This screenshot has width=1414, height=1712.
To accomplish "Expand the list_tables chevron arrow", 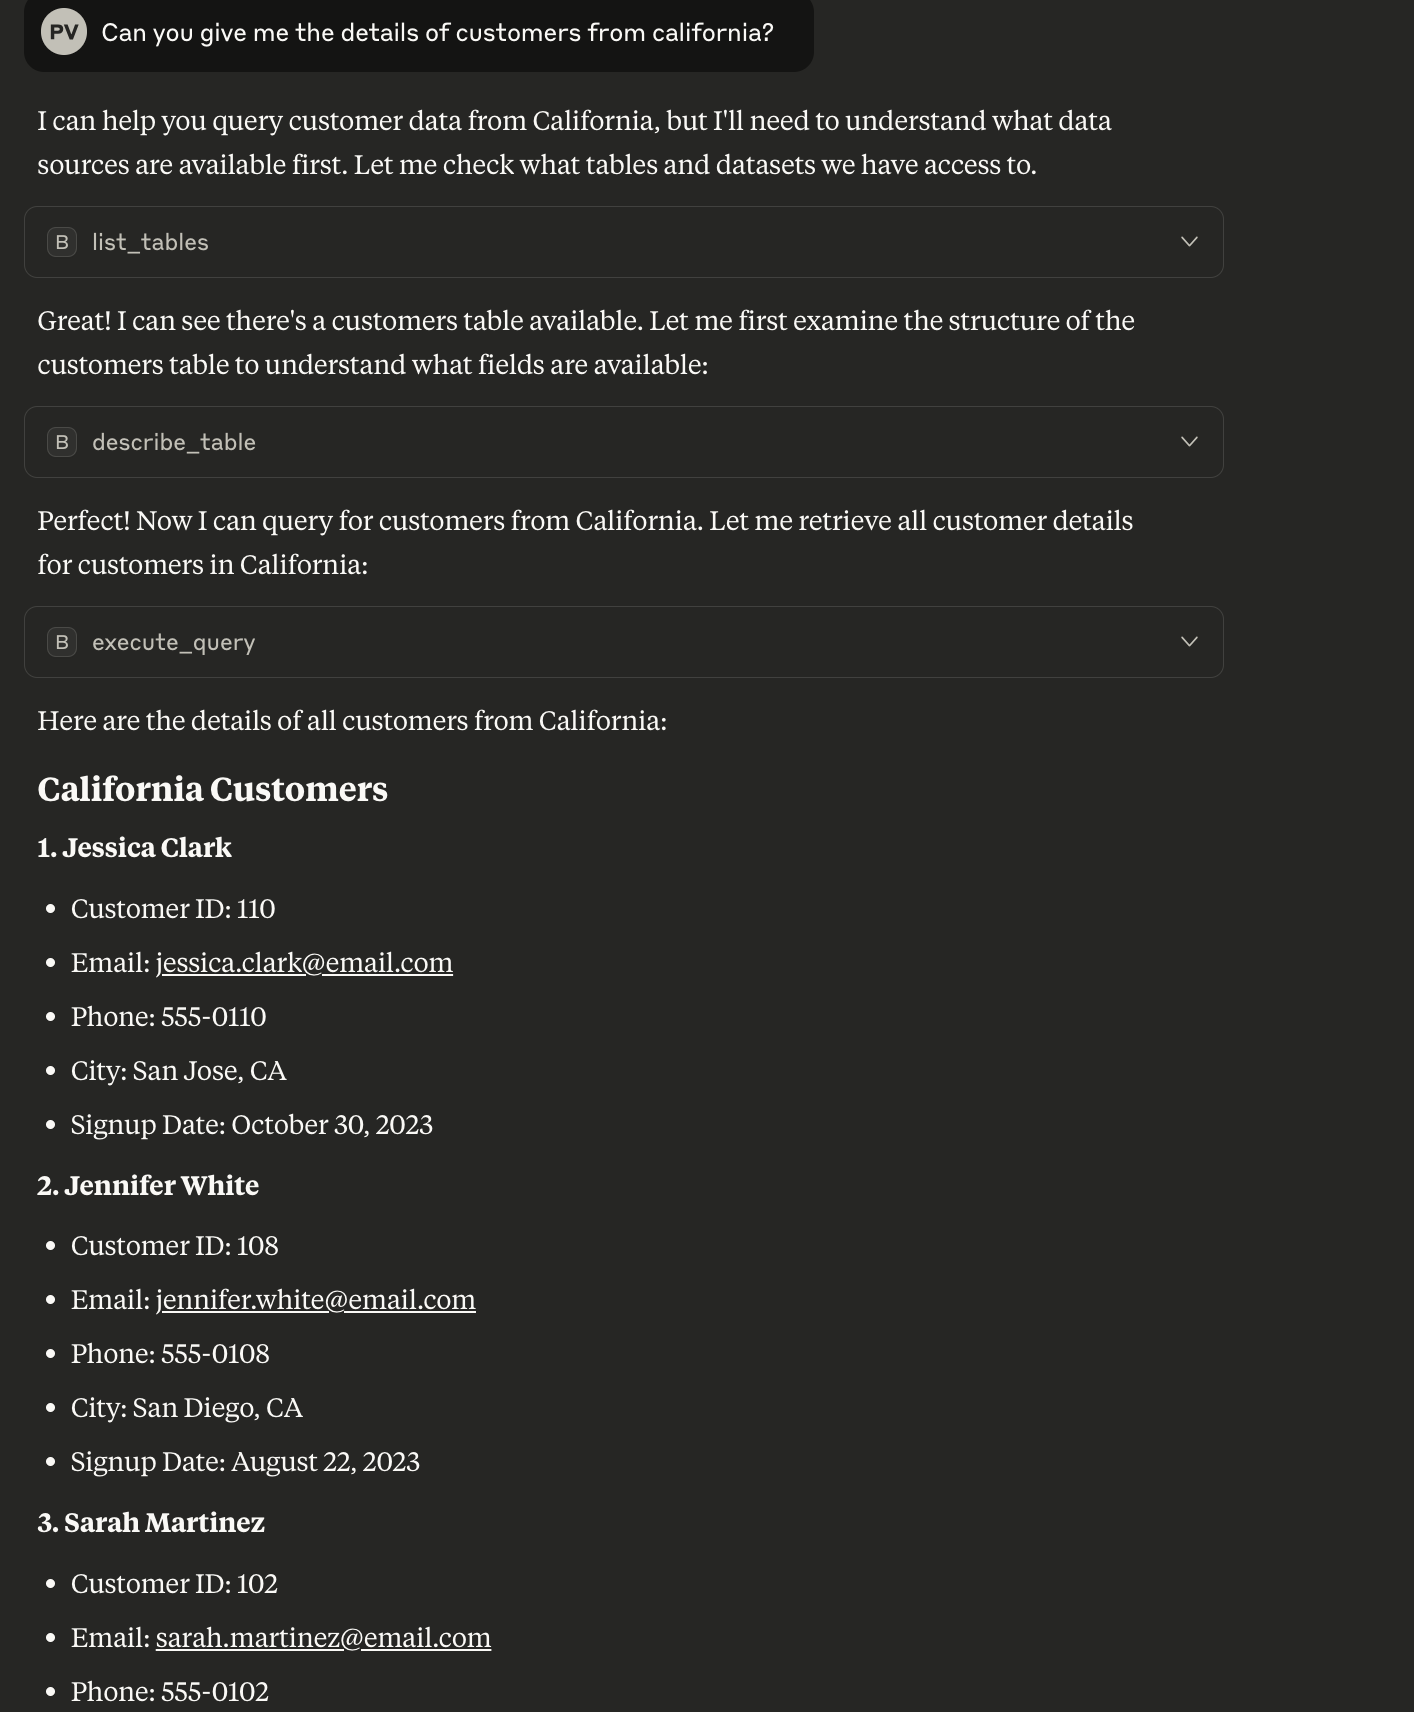I will tap(1189, 242).
